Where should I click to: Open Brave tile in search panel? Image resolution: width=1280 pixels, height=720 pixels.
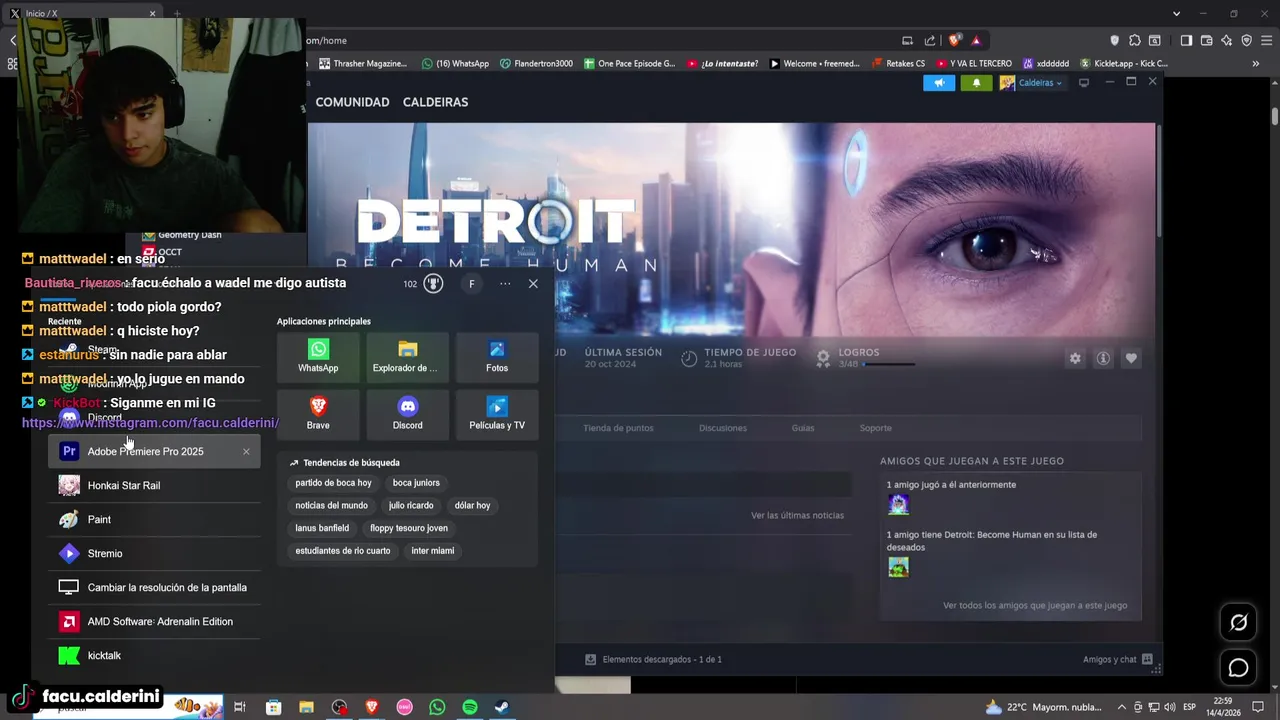click(318, 414)
